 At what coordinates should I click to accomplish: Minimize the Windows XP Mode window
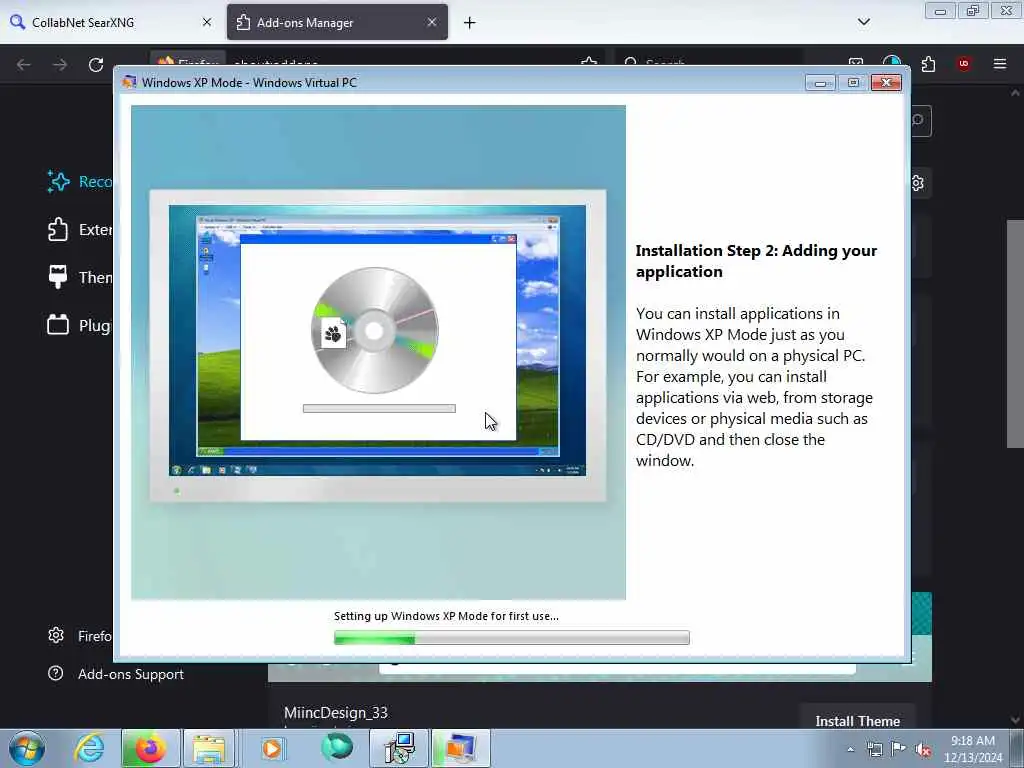pyautogui.click(x=820, y=83)
